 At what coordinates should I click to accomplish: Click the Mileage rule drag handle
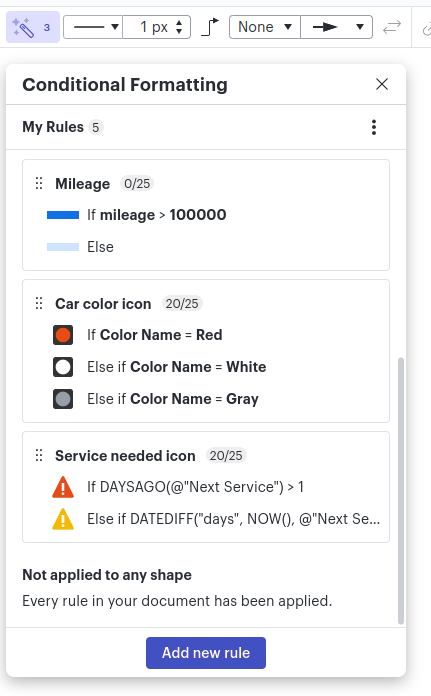[x=39, y=183]
